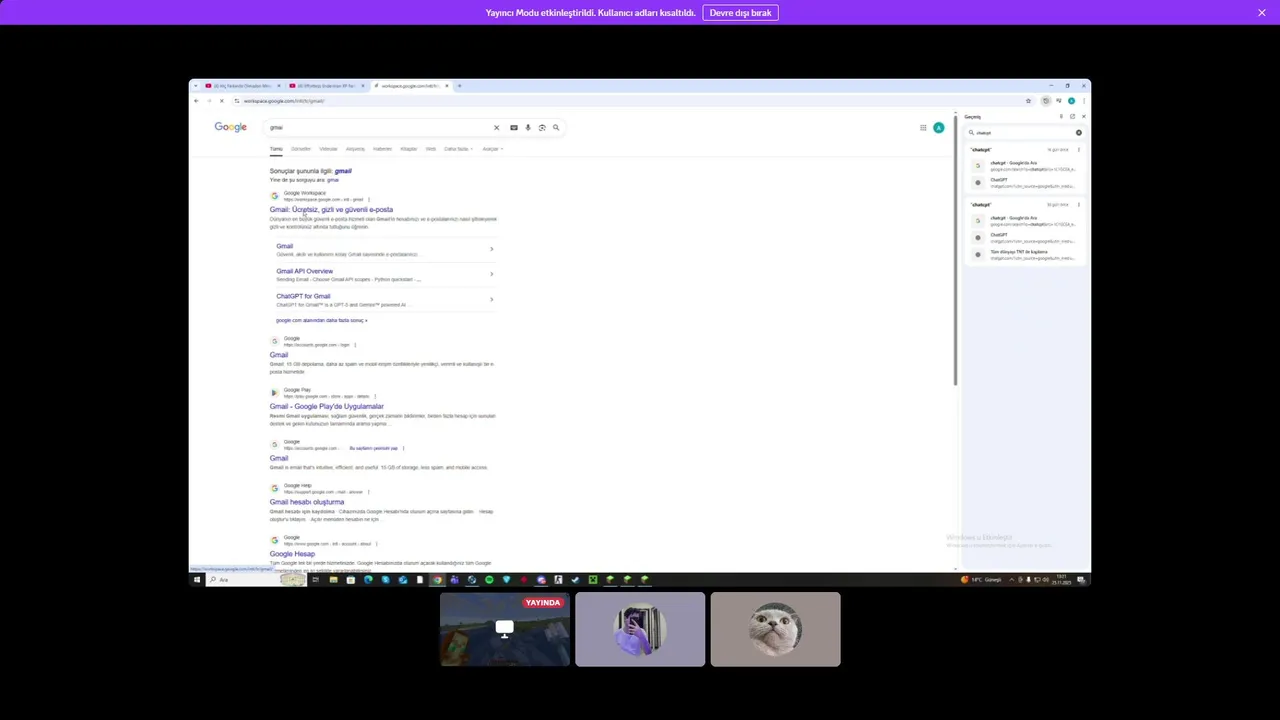Select the cat avatar participant tile
Image resolution: width=1280 pixels, height=720 pixels.
775,629
